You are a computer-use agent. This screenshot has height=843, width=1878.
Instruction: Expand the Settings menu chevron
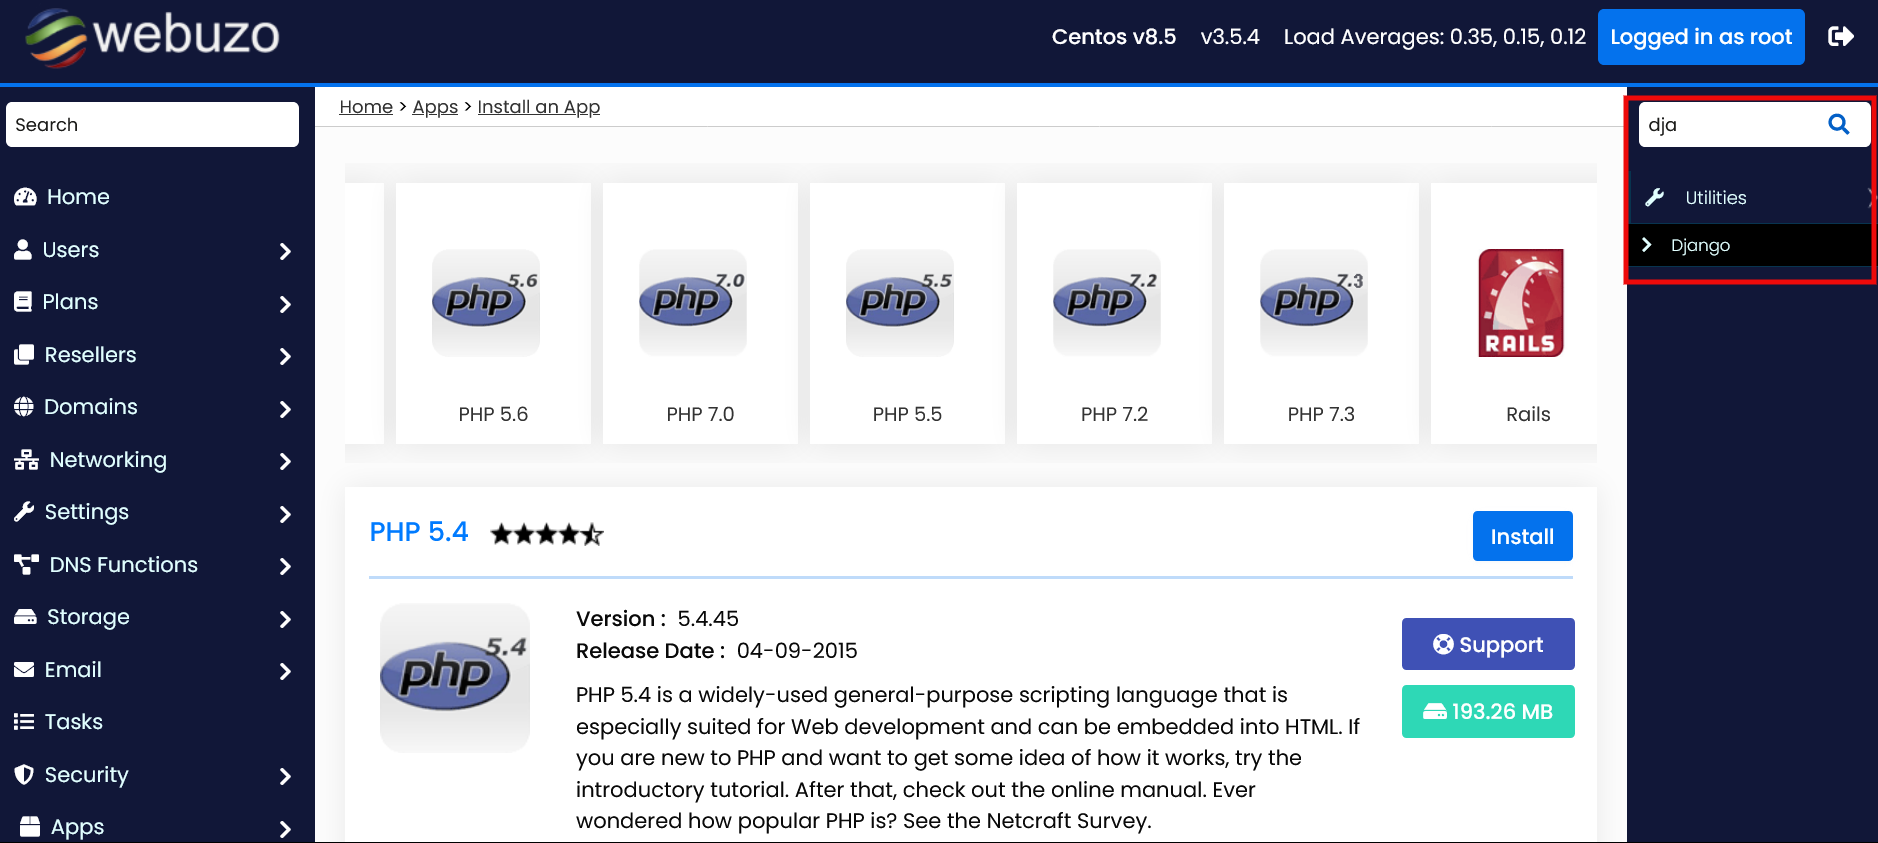click(285, 514)
